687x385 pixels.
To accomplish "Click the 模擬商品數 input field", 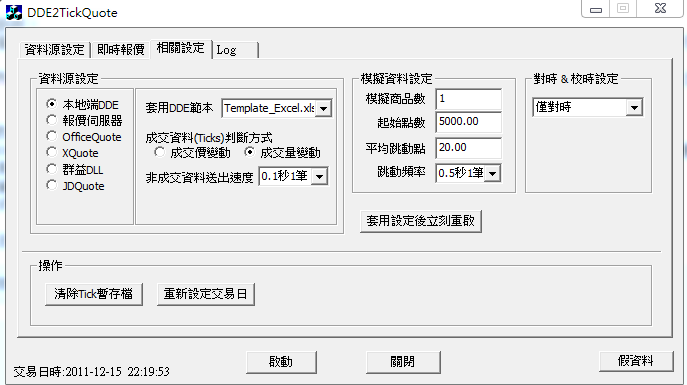I will coord(468,99).
